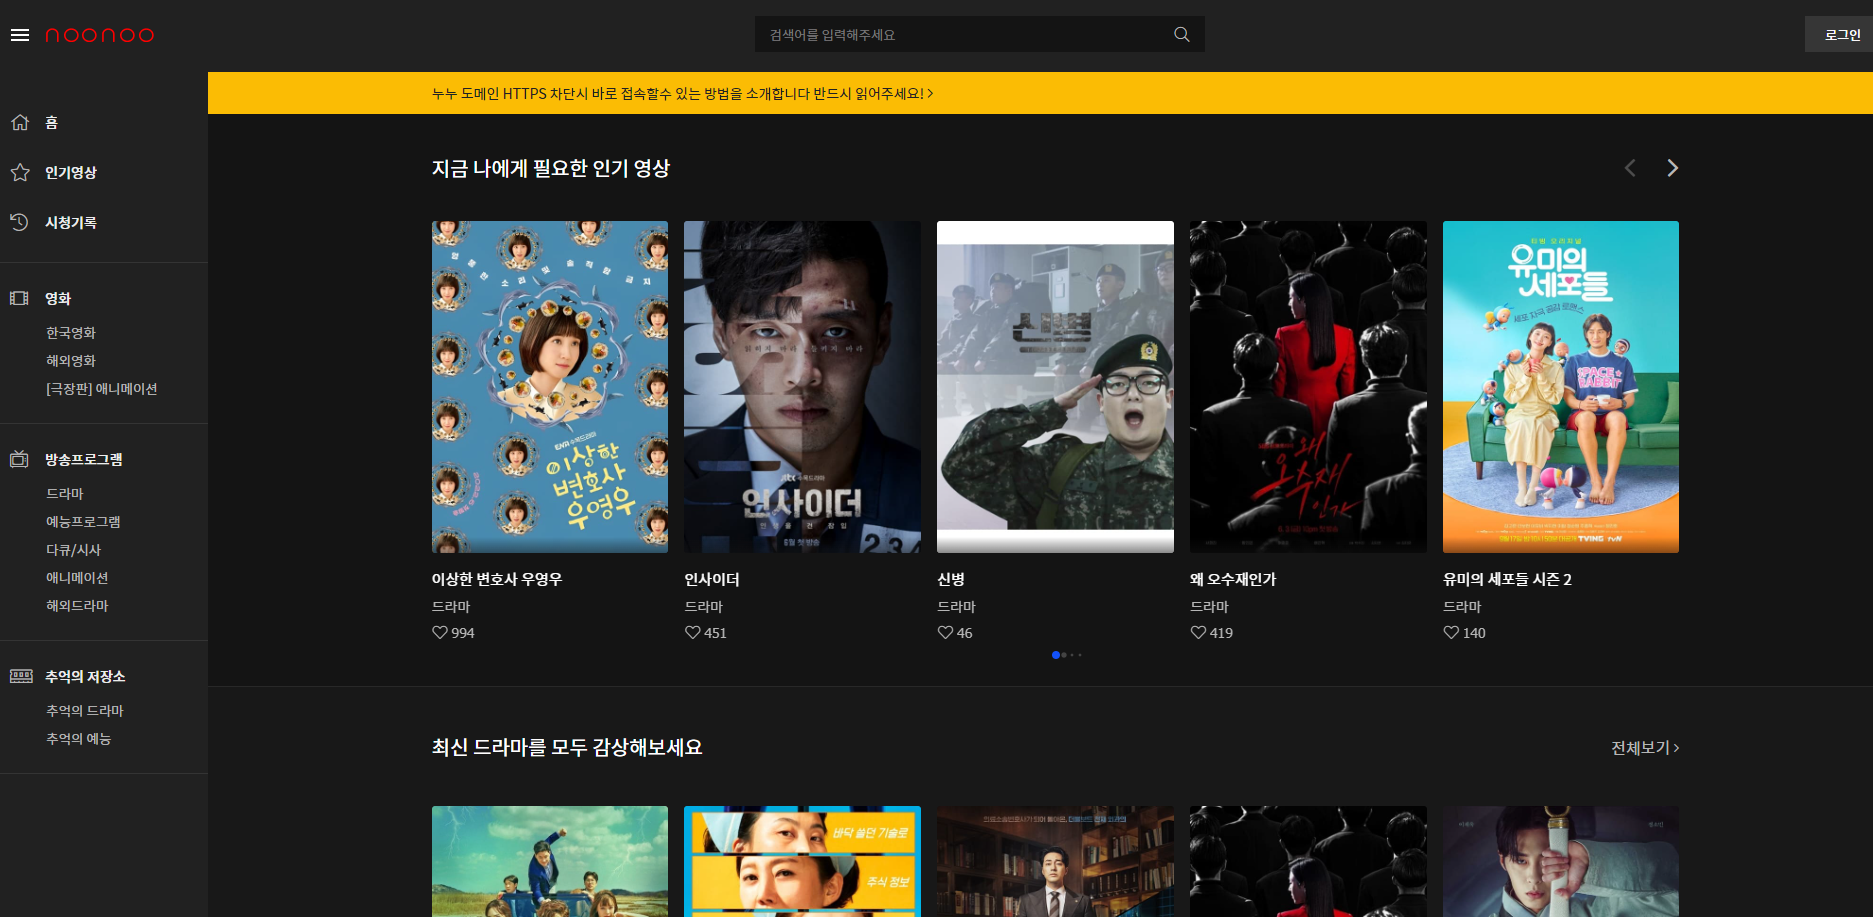The width and height of the screenshot is (1873, 917).
Task: Like 왜 오수재인가 via heart icon
Action: tap(1198, 632)
